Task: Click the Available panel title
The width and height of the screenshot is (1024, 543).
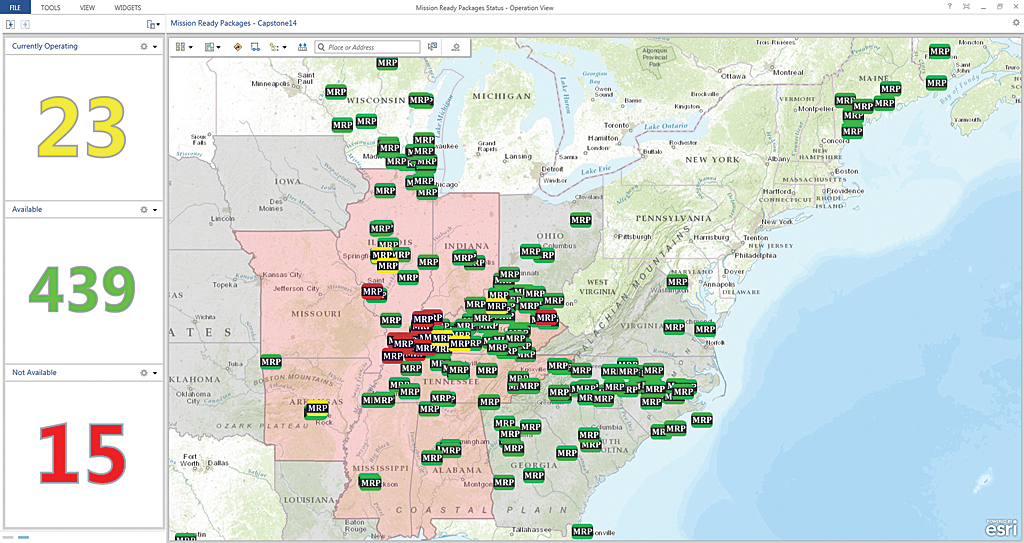Action: pyautogui.click(x=27, y=209)
